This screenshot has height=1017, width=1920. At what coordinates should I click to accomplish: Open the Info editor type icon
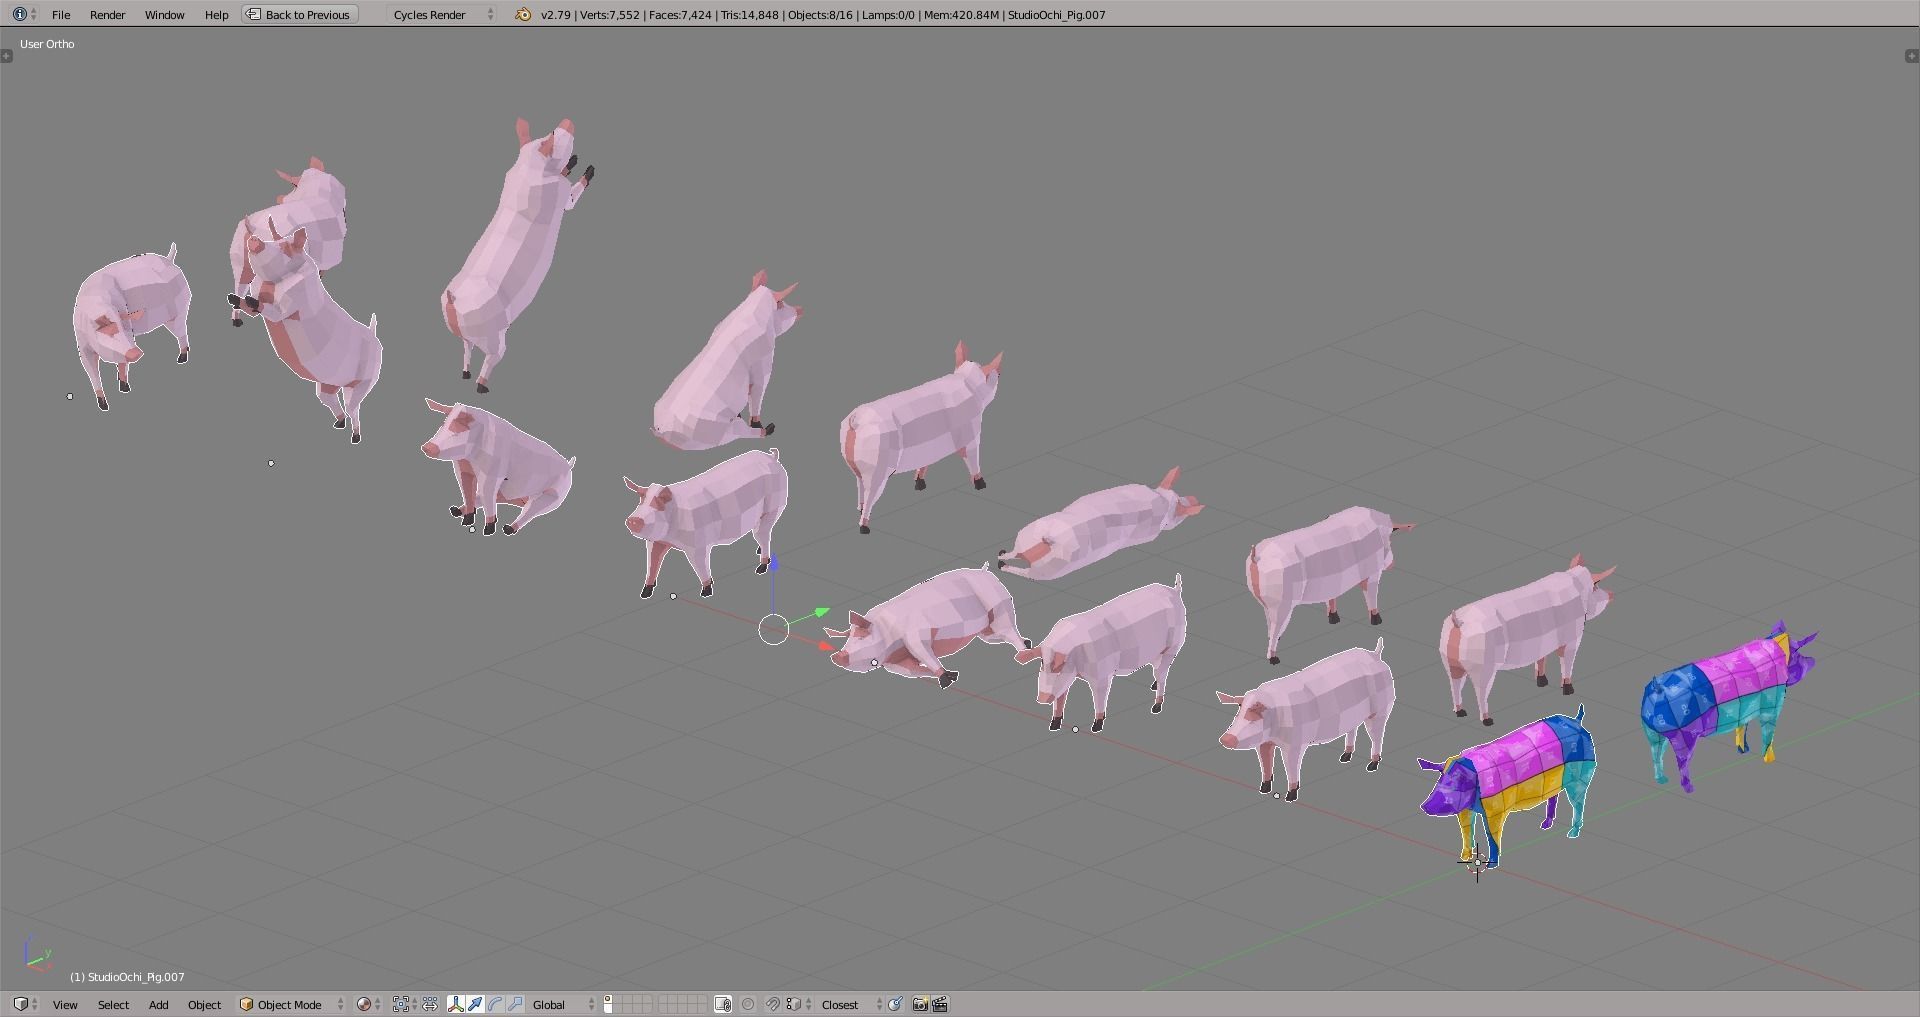(19, 14)
